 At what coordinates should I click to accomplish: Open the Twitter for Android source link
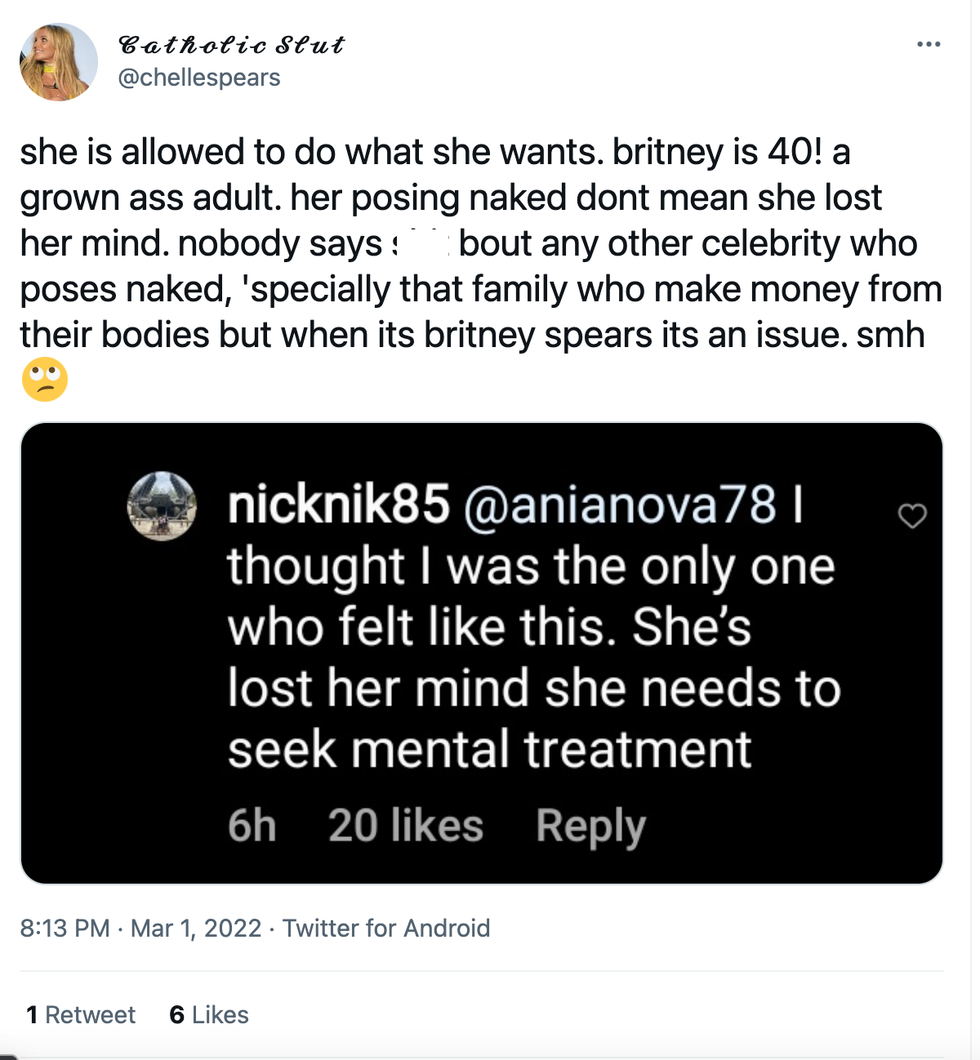click(386, 928)
